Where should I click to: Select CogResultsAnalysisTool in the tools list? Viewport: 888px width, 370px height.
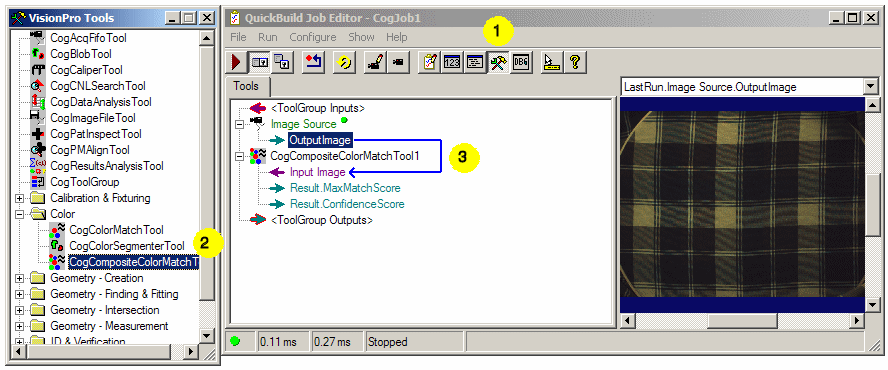106,166
